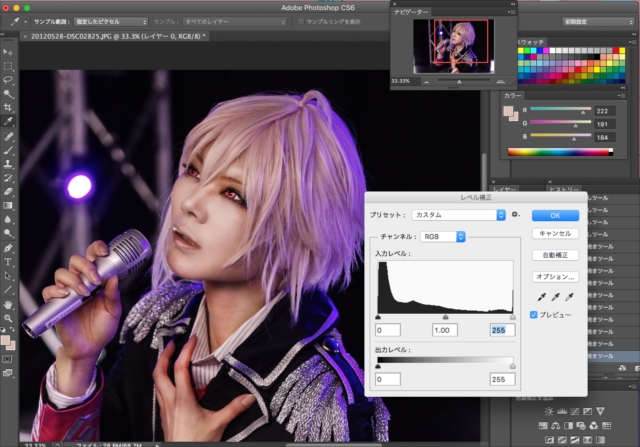Select the Lasso tool
The height and width of the screenshot is (447, 640).
(x=8, y=80)
